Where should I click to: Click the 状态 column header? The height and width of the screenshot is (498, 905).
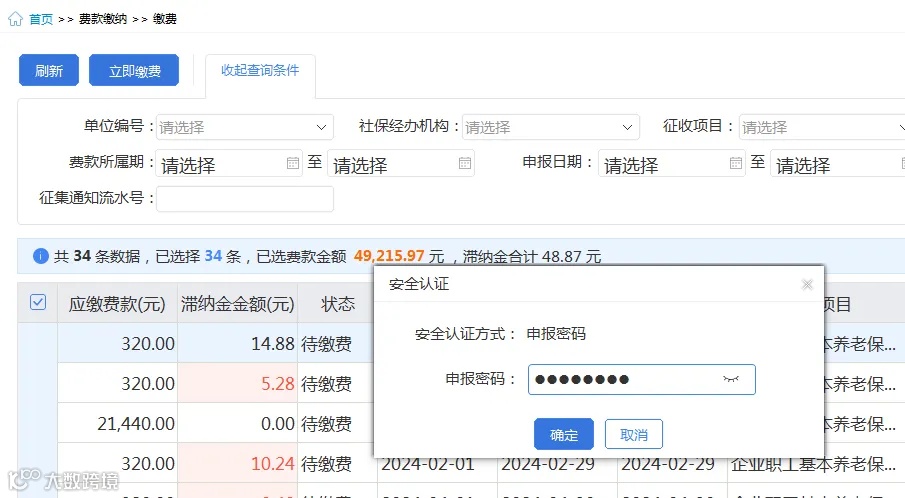[x=338, y=304]
